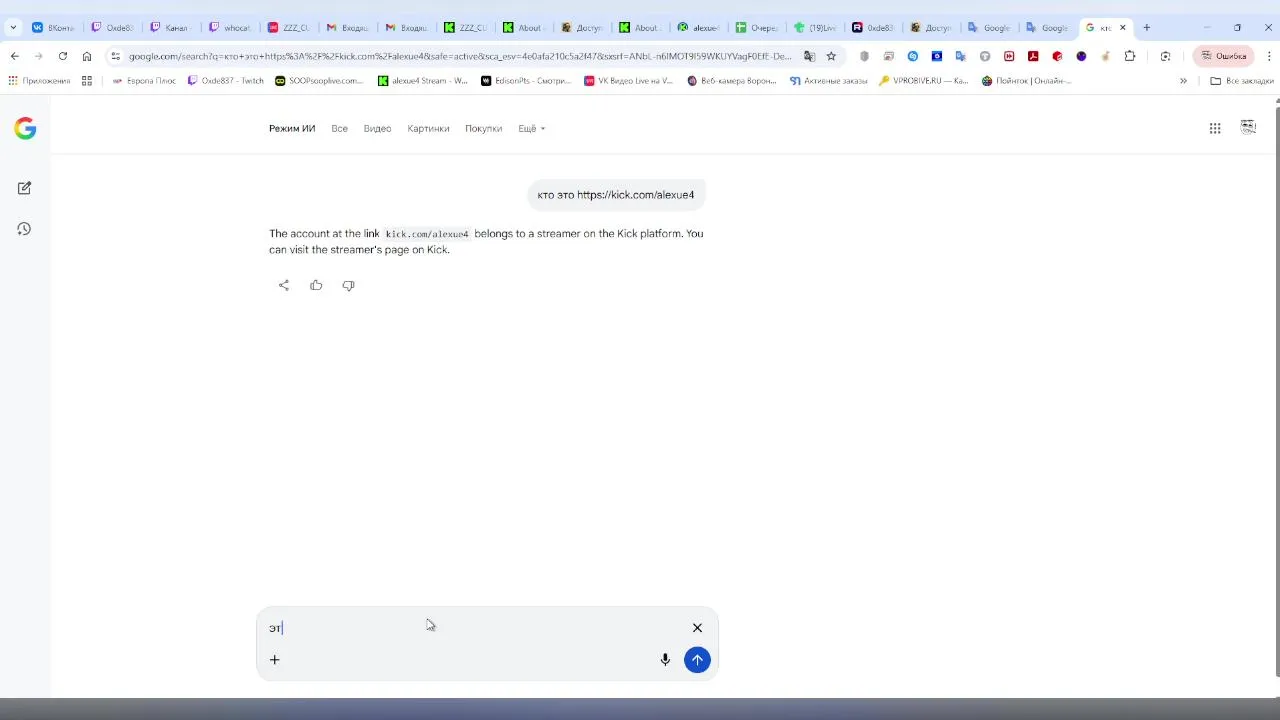Open Приложения apps shortcut
Screen dimensions: 1280x720
click(39, 81)
